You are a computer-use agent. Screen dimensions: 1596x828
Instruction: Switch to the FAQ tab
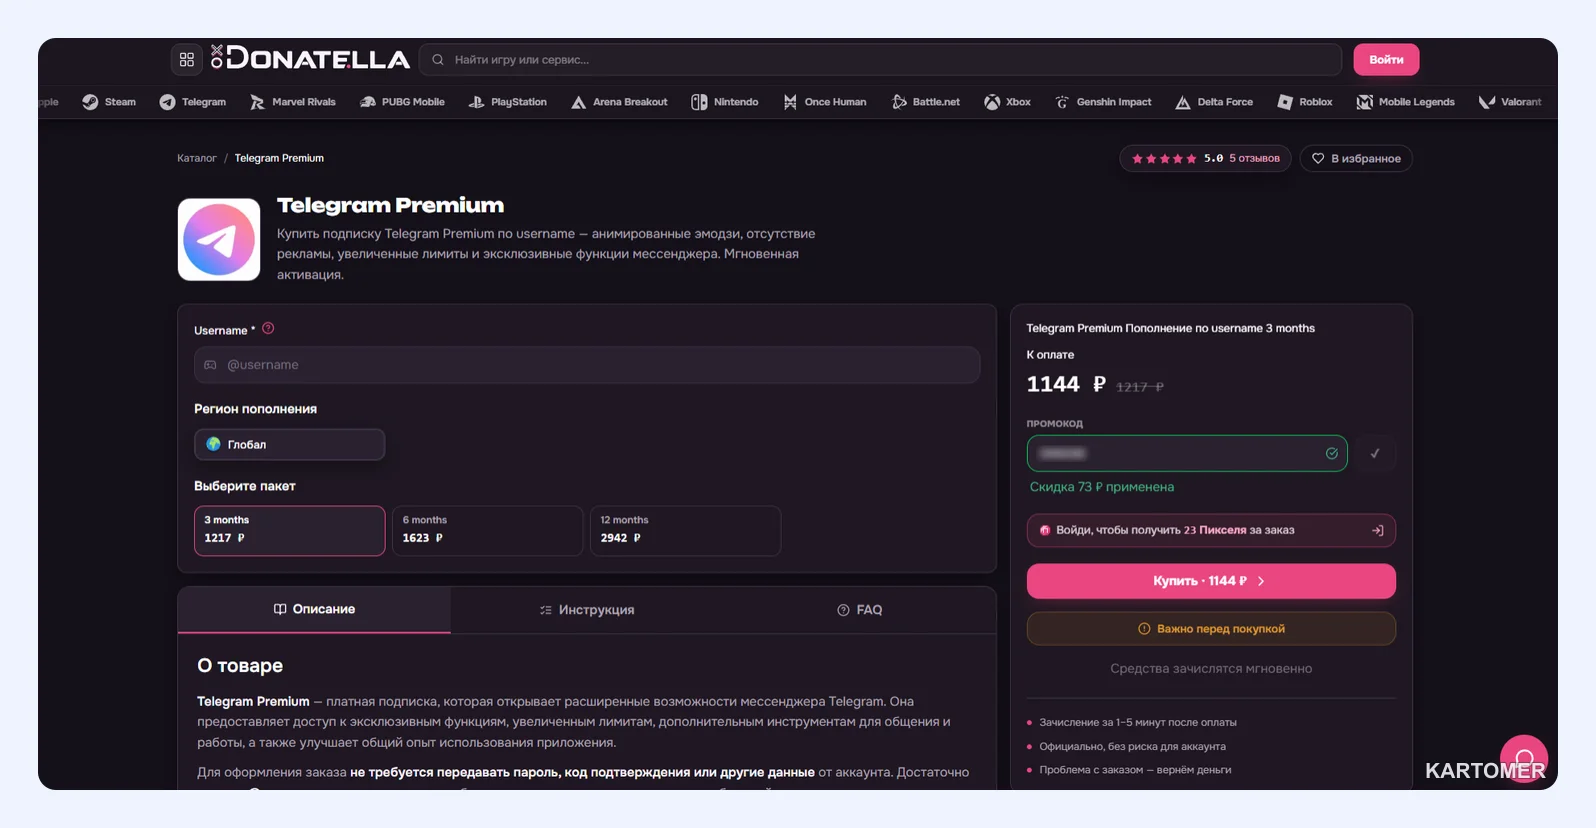[x=860, y=610]
